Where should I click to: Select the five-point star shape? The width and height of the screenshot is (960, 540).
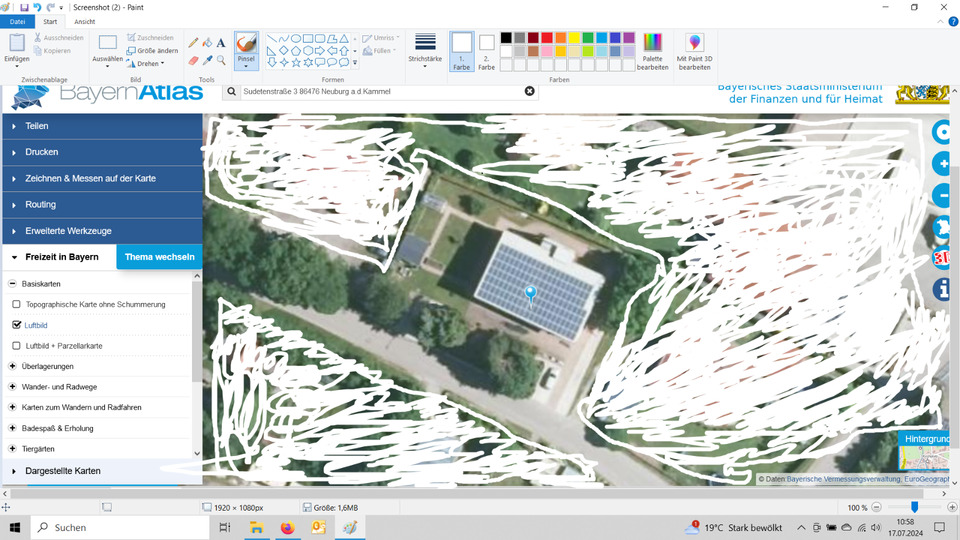[x=296, y=62]
